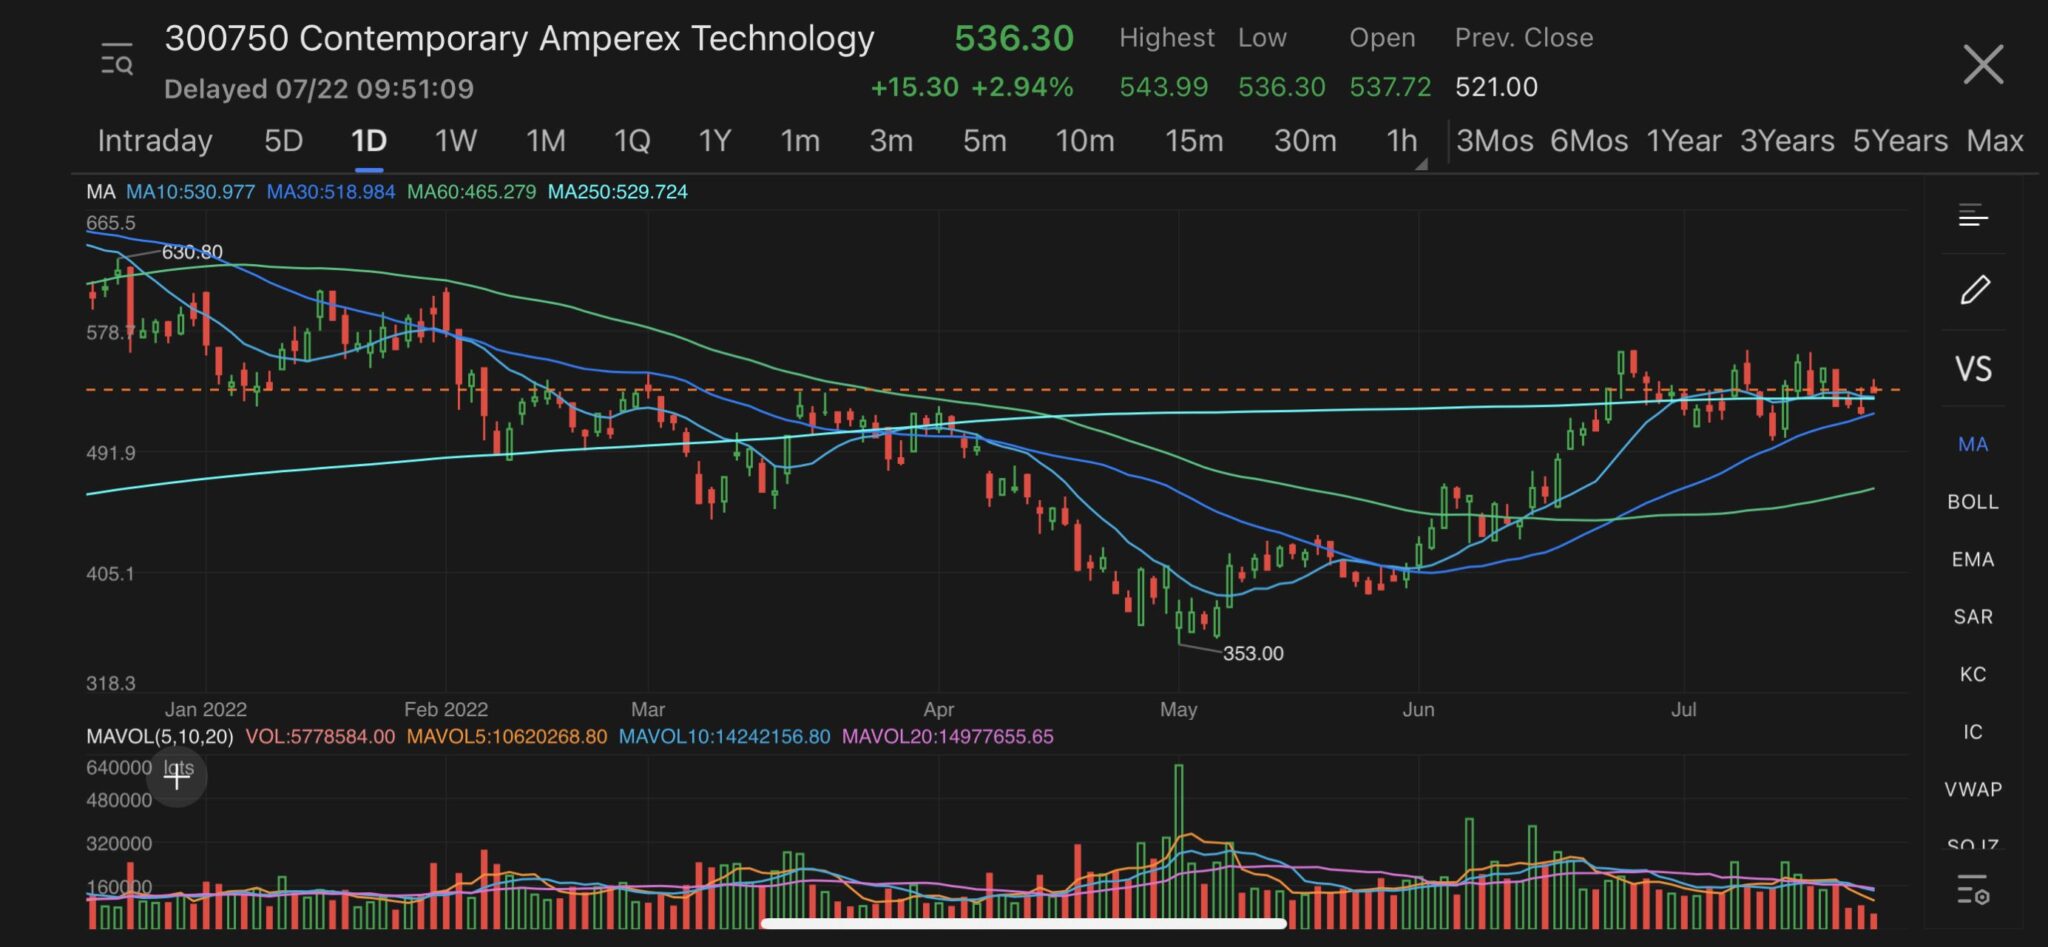Tap the MAVOL10:14242156.80 value
This screenshot has width=2048, height=947.
(x=724, y=737)
